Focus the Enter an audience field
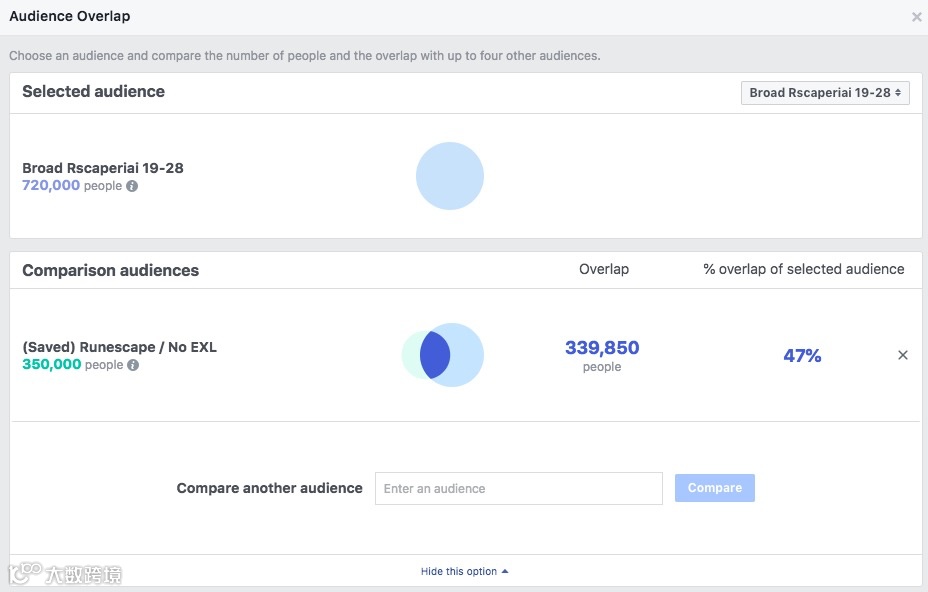 pos(518,488)
